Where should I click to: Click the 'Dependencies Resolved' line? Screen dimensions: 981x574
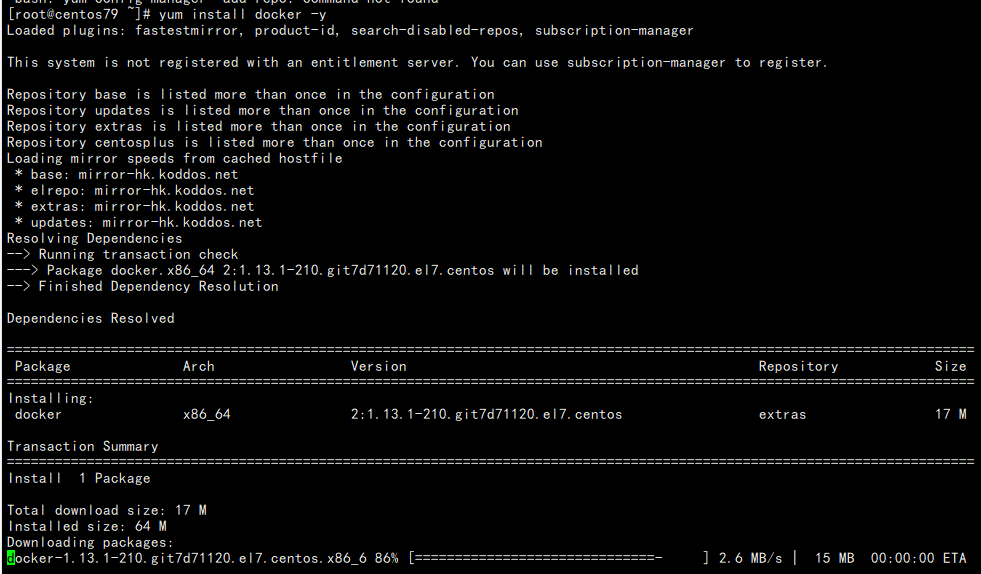point(90,318)
